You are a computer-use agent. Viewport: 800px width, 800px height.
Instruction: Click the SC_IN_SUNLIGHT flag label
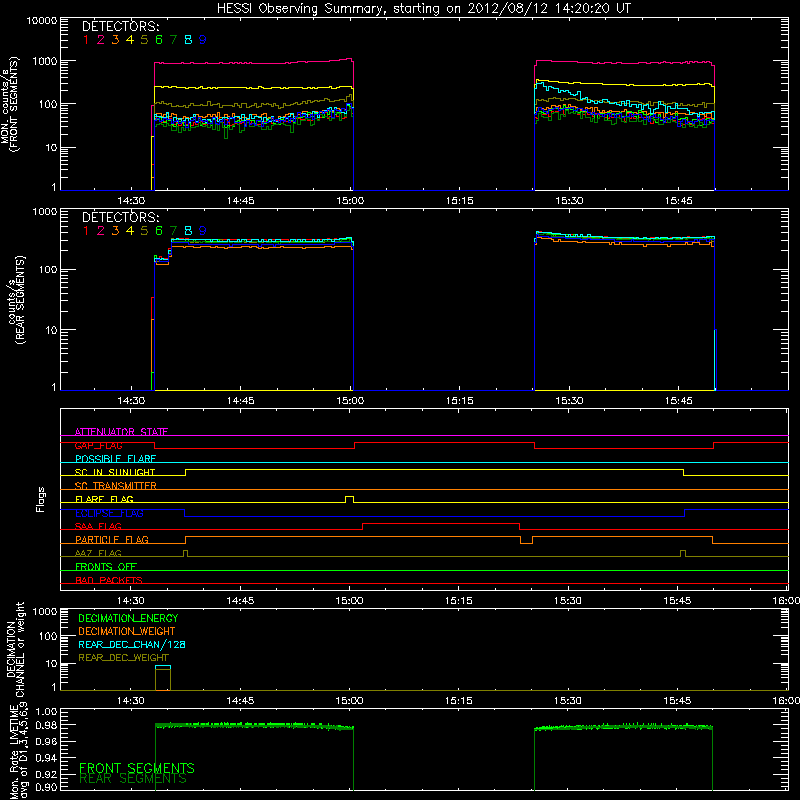tap(115, 472)
